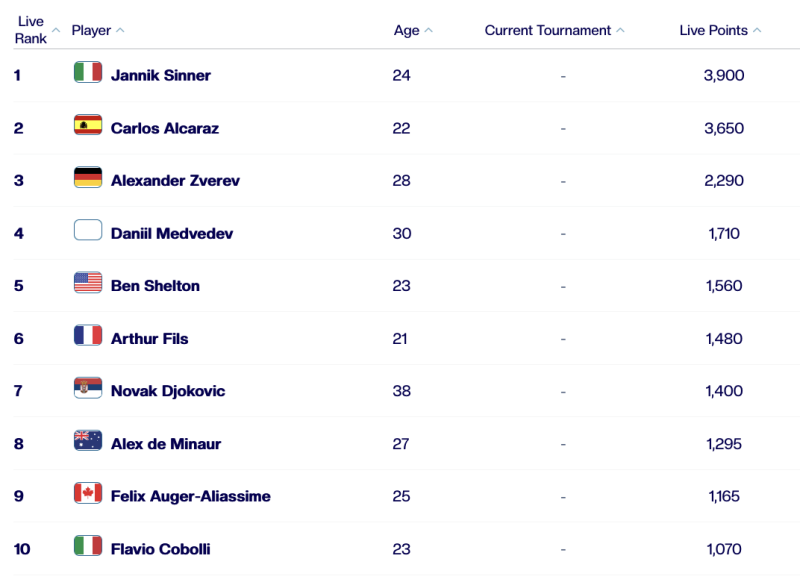Sort by Age column arrow
This screenshot has height=588, width=800.
tap(429, 30)
